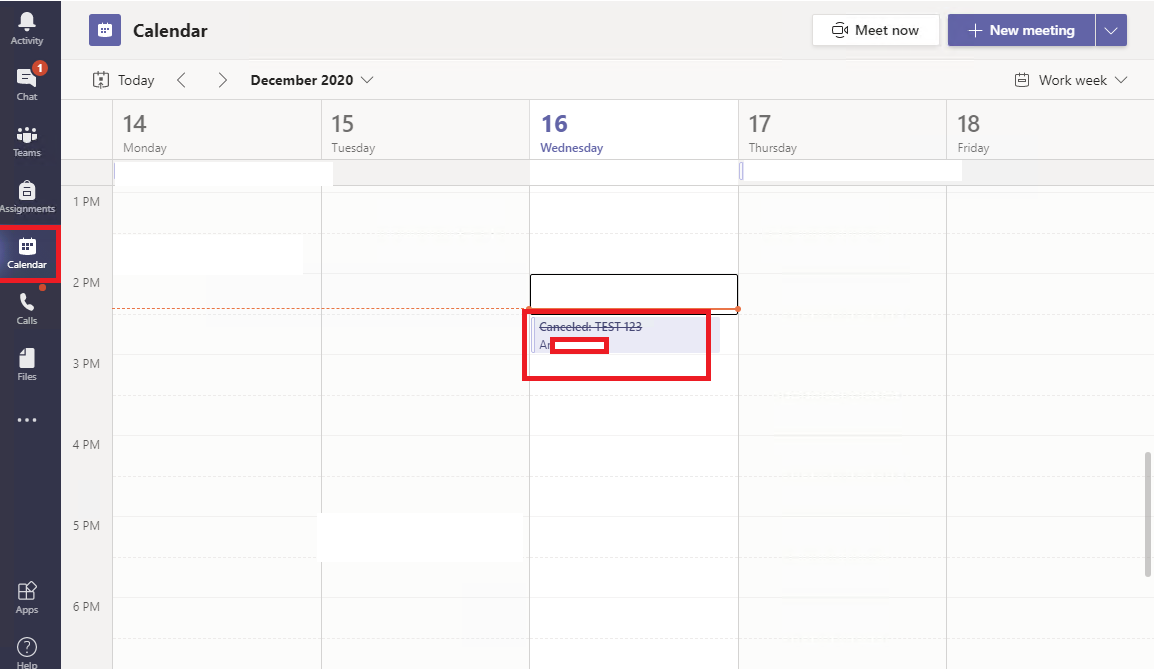Screen dimensions: 1161x669
Task: Start a meeting with Meet now
Action: [875, 30]
